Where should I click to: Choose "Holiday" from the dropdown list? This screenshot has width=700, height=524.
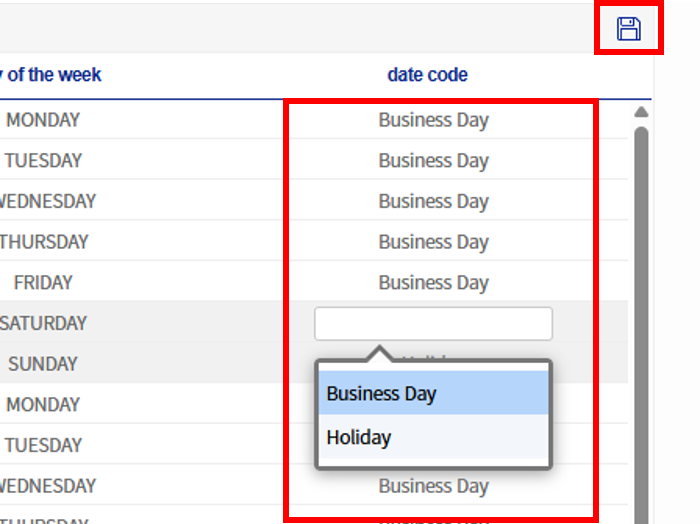click(x=433, y=437)
